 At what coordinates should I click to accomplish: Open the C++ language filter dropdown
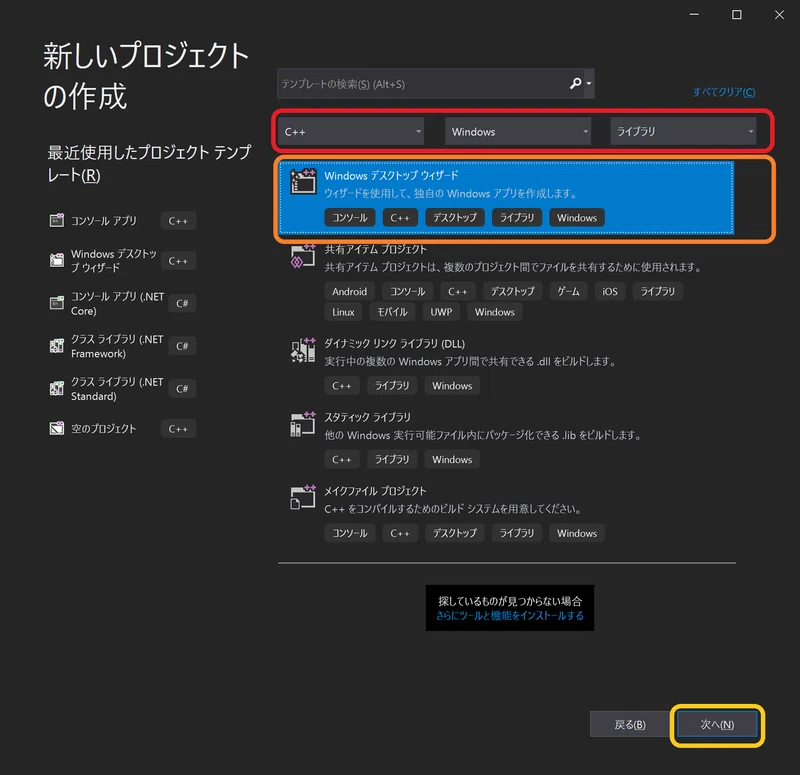click(351, 132)
